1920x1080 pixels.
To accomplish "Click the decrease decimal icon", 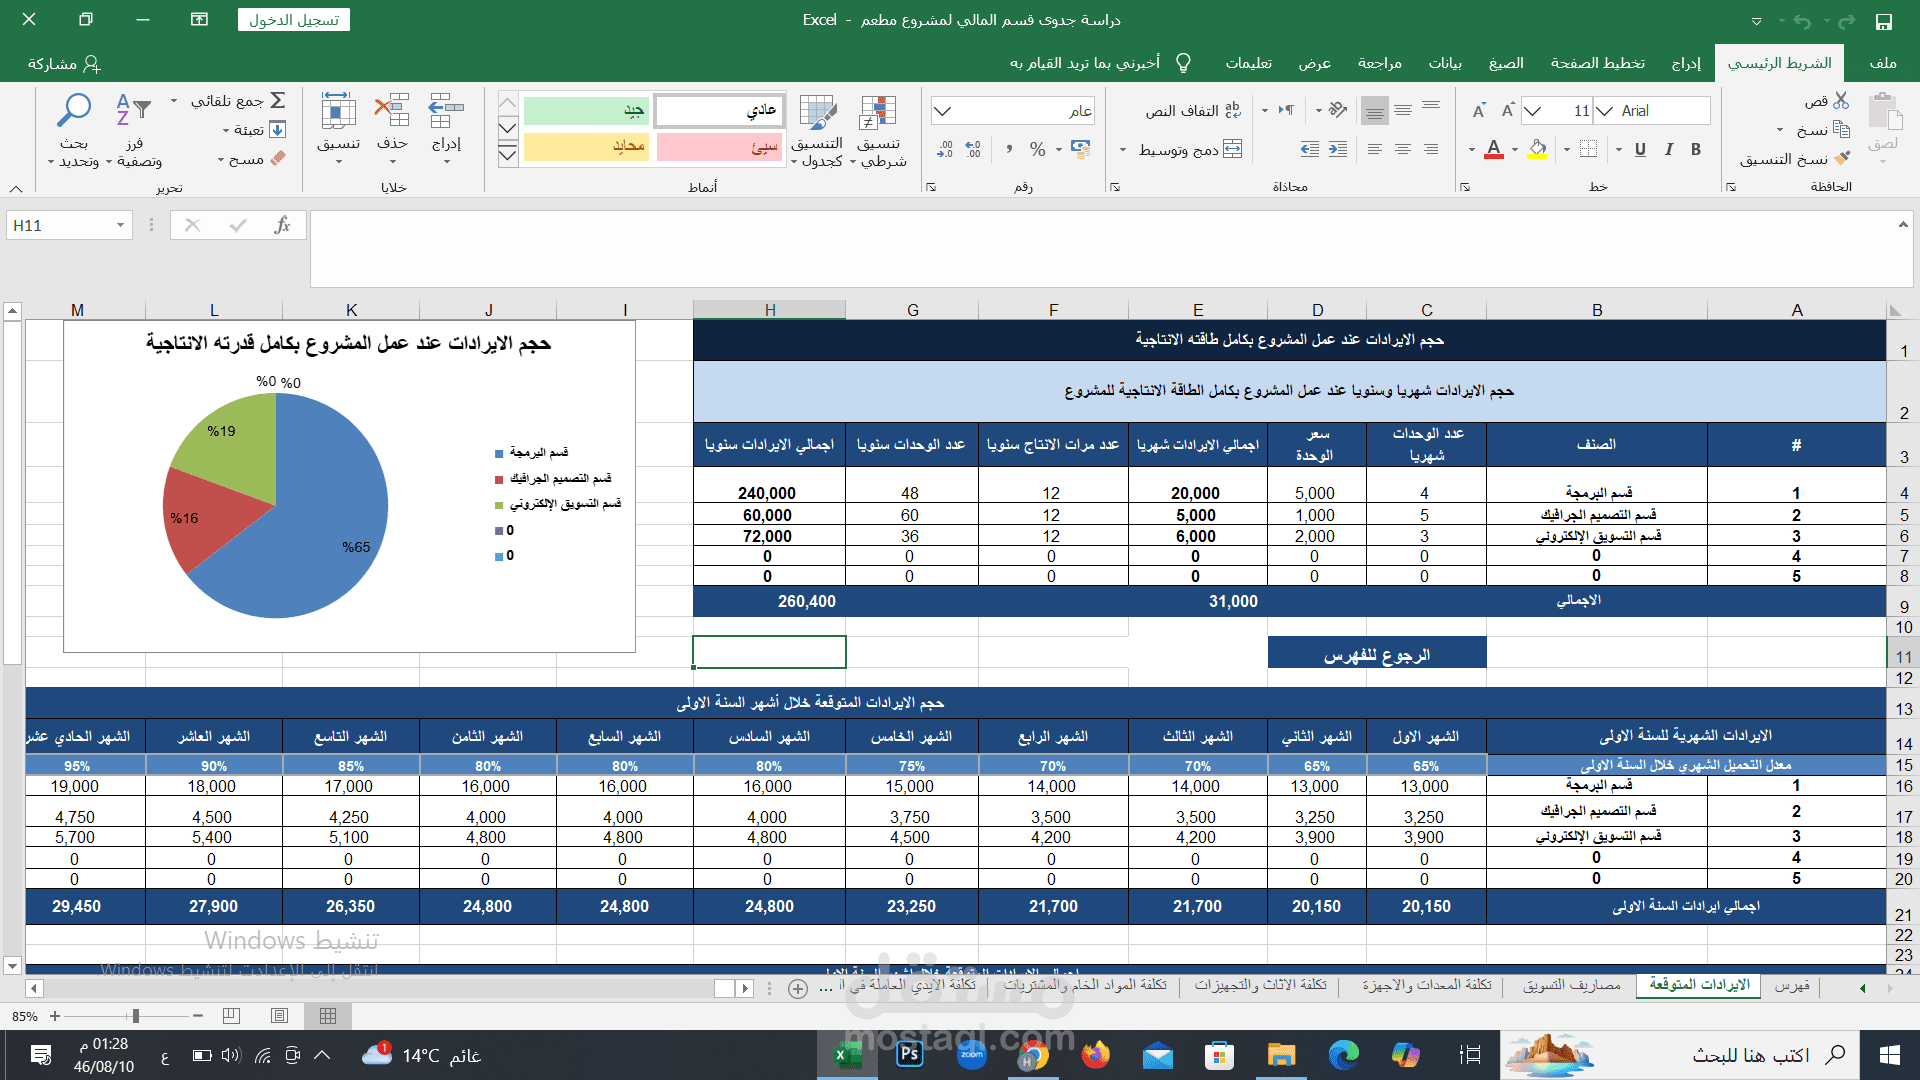I will [945, 149].
